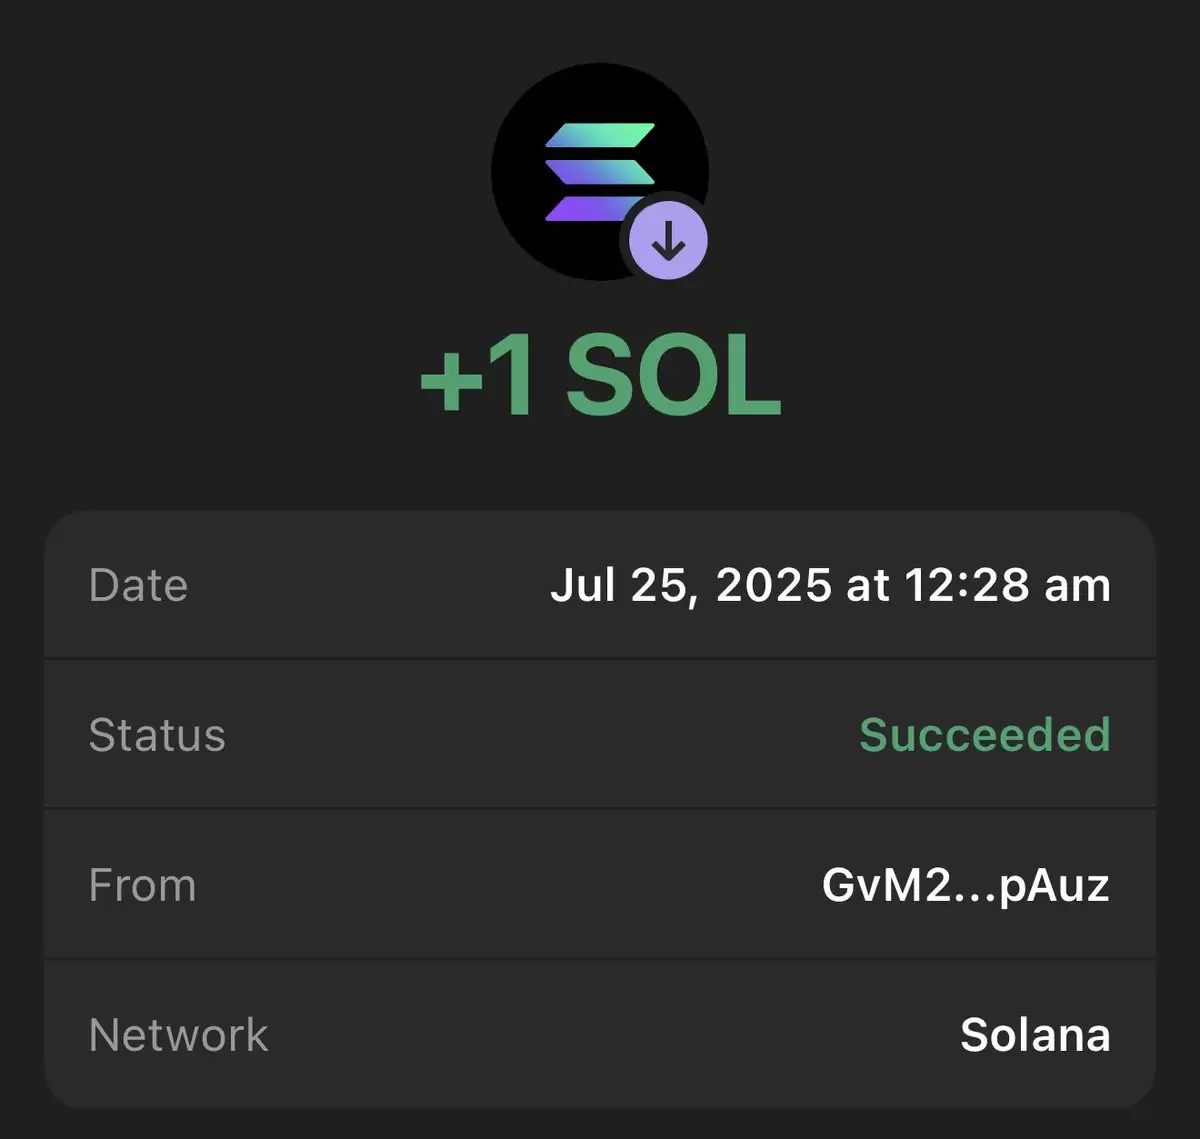Viewport: 1200px width, 1139px height.
Task: Tap the From label
Action: tap(142, 885)
